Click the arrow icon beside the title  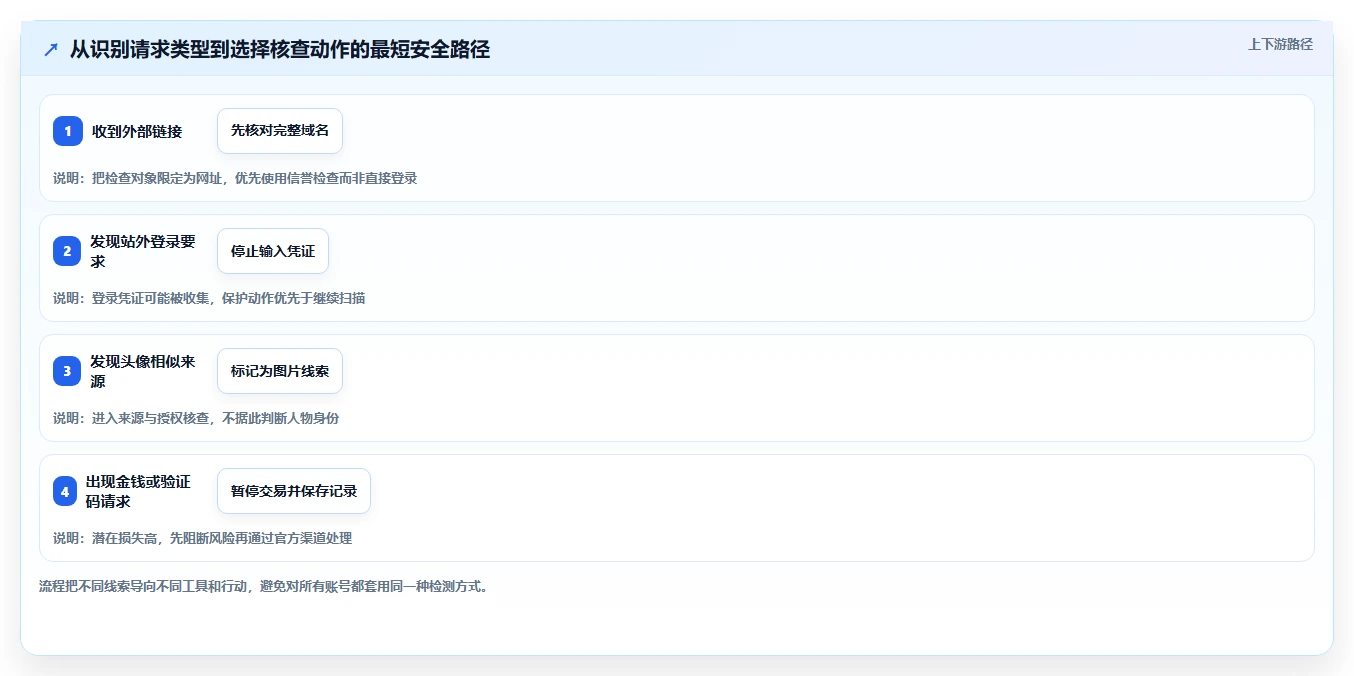[x=51, y=50]
